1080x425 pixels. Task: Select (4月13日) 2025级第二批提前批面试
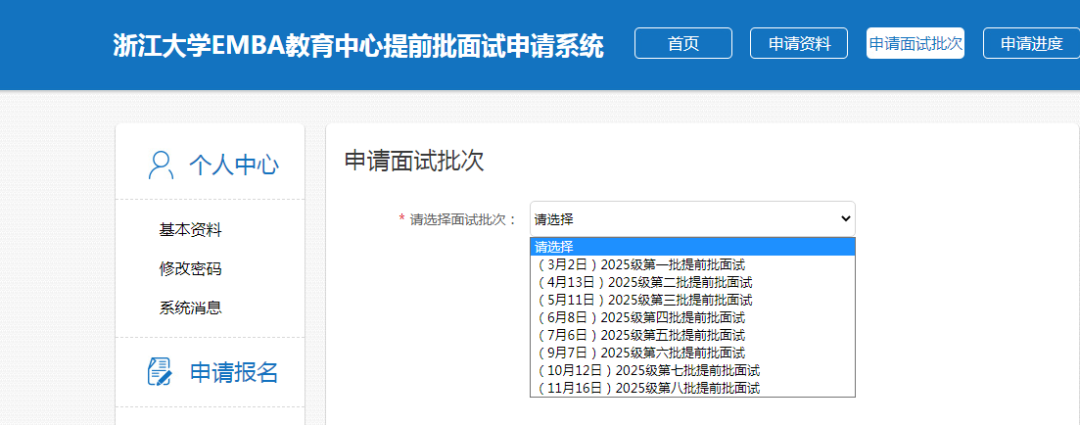[x=692, y=282]
